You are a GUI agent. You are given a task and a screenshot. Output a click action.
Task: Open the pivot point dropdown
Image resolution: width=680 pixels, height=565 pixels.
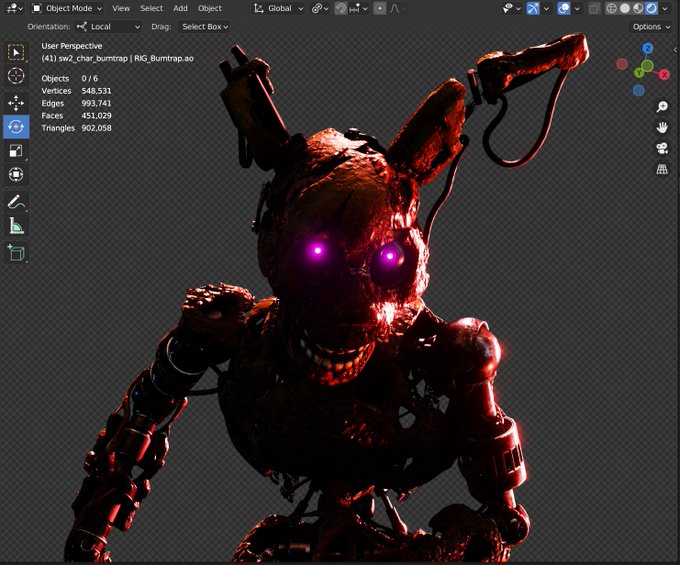(320, 8)
